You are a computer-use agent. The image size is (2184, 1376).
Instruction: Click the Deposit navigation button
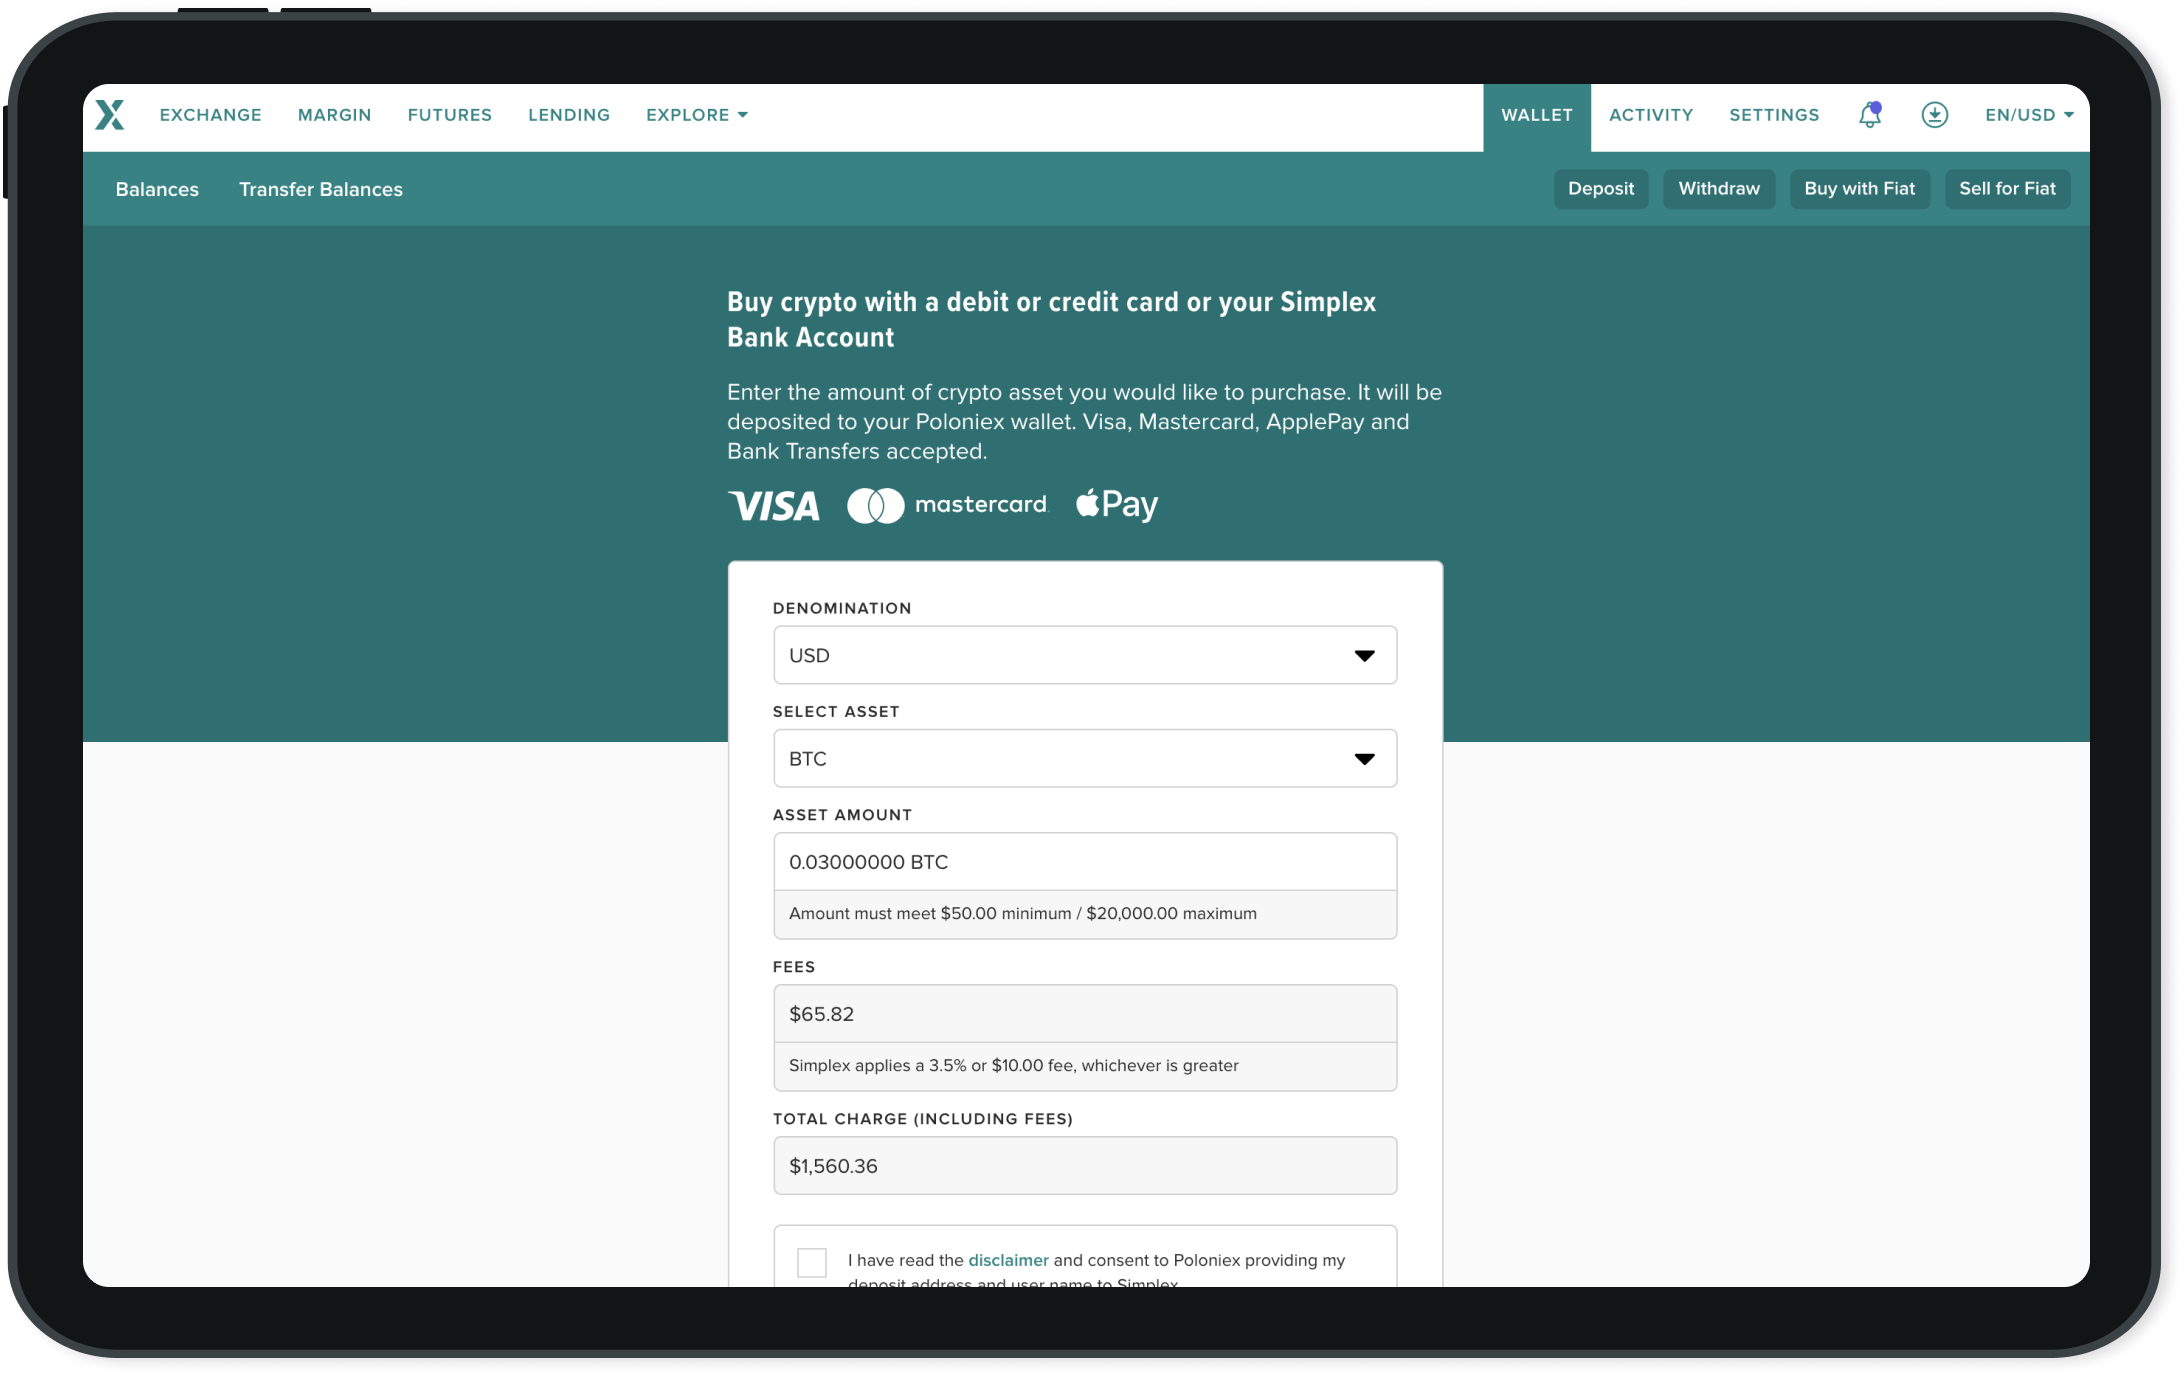click(x=1601, y=189)
